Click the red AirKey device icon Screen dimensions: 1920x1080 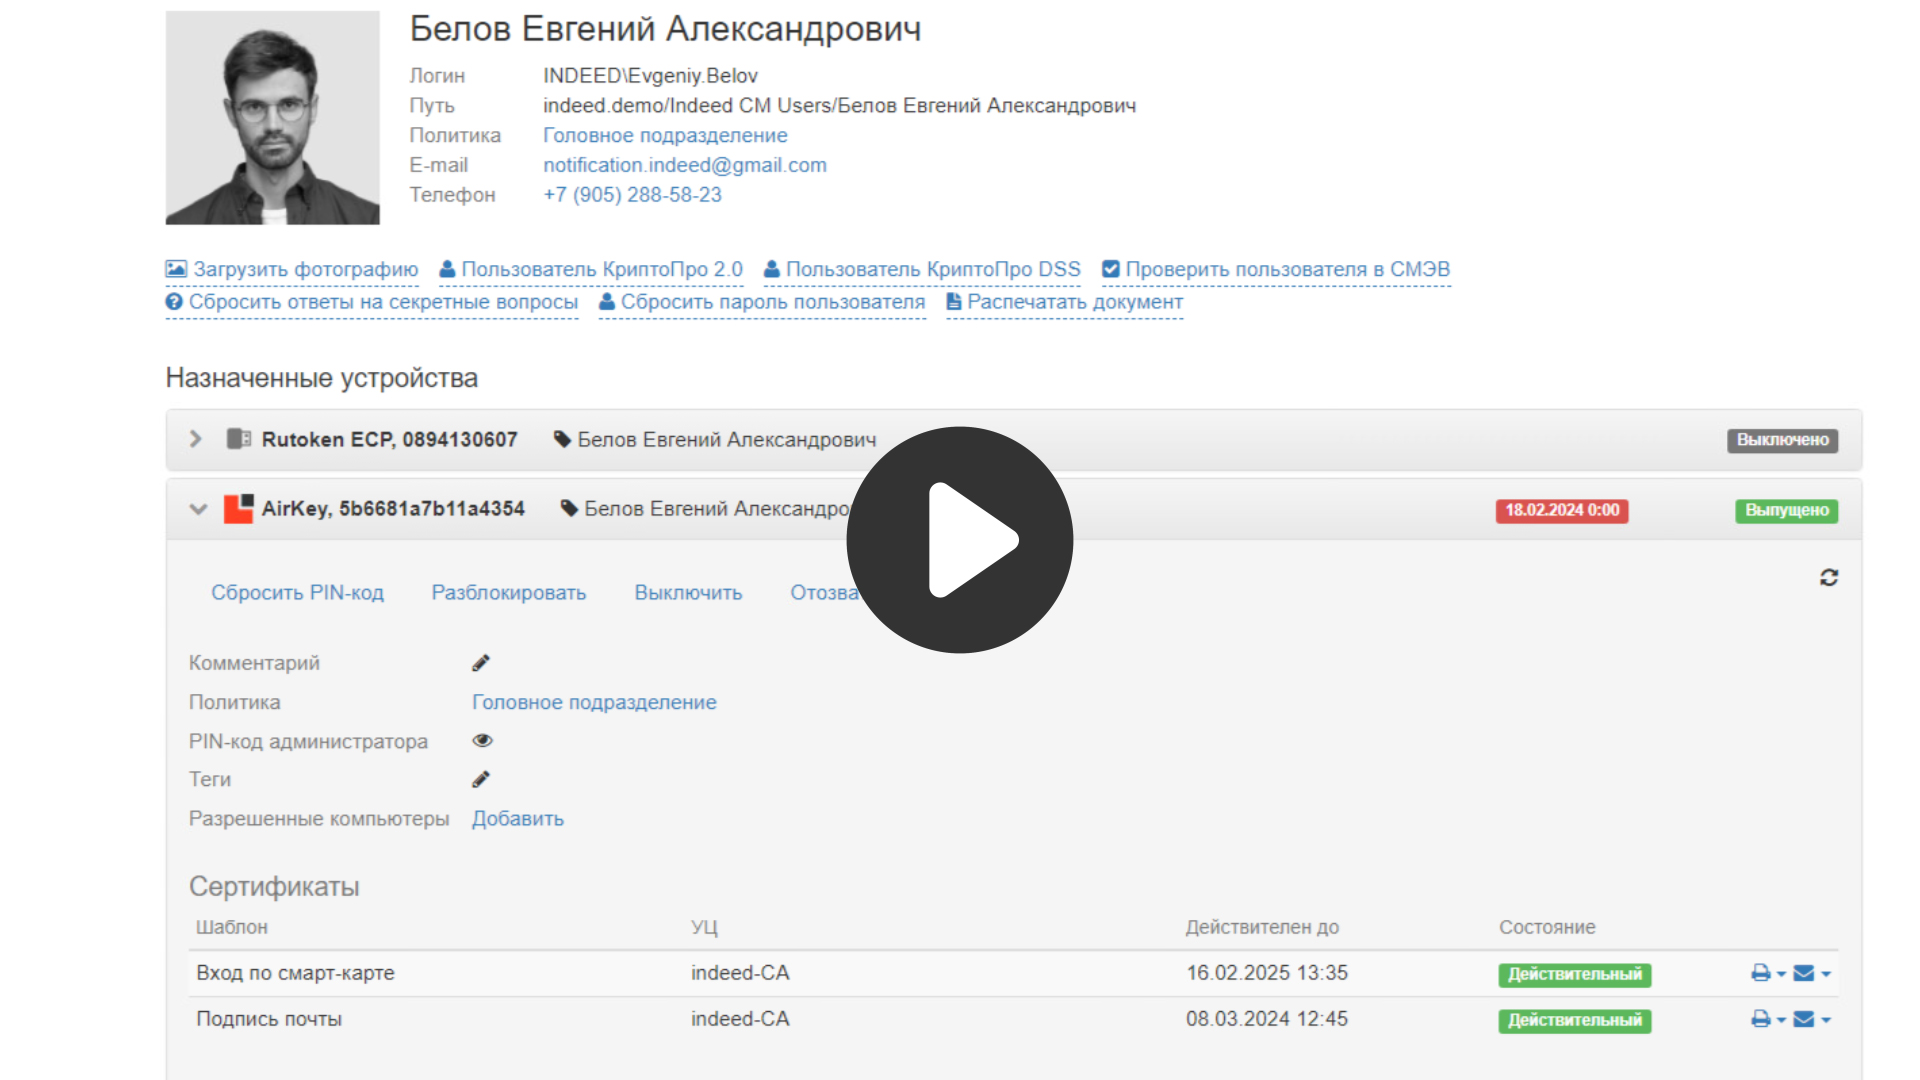238,509
